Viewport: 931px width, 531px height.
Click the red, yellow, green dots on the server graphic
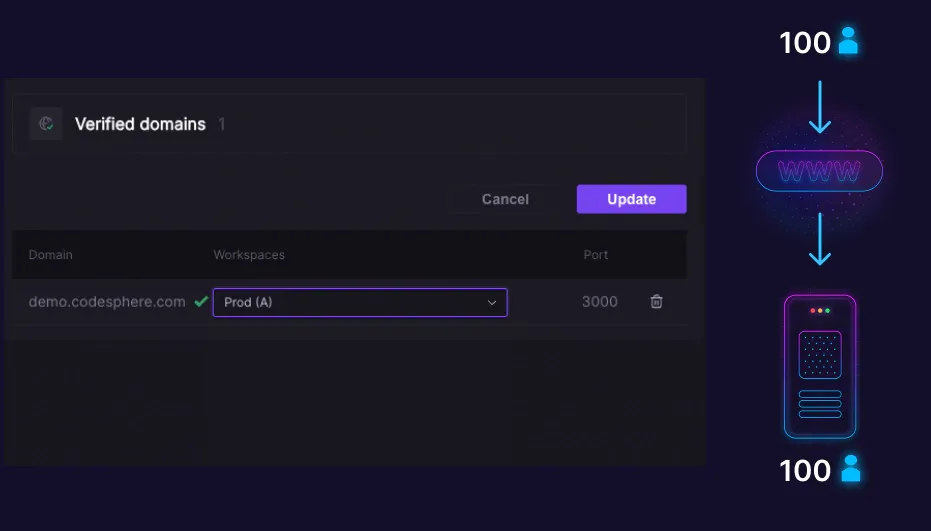820,311
